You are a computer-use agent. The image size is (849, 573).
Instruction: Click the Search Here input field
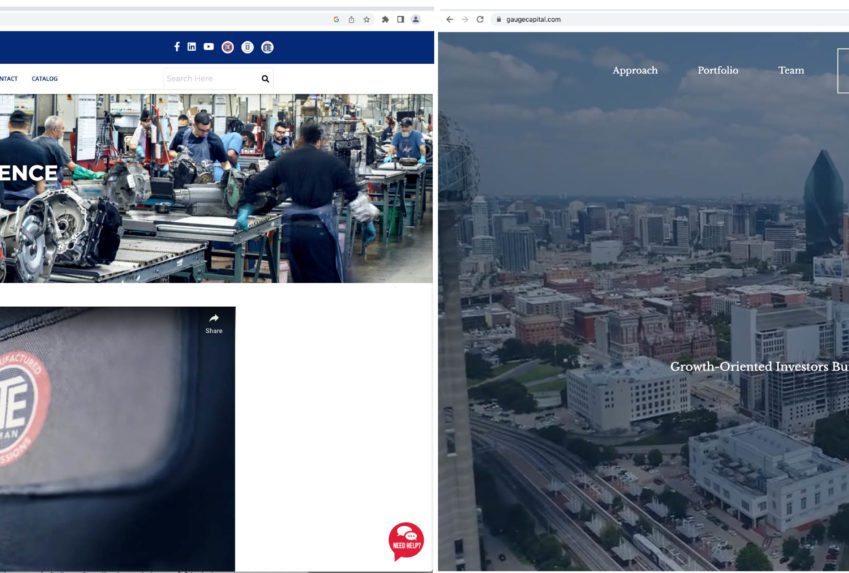tap(210, 78)
